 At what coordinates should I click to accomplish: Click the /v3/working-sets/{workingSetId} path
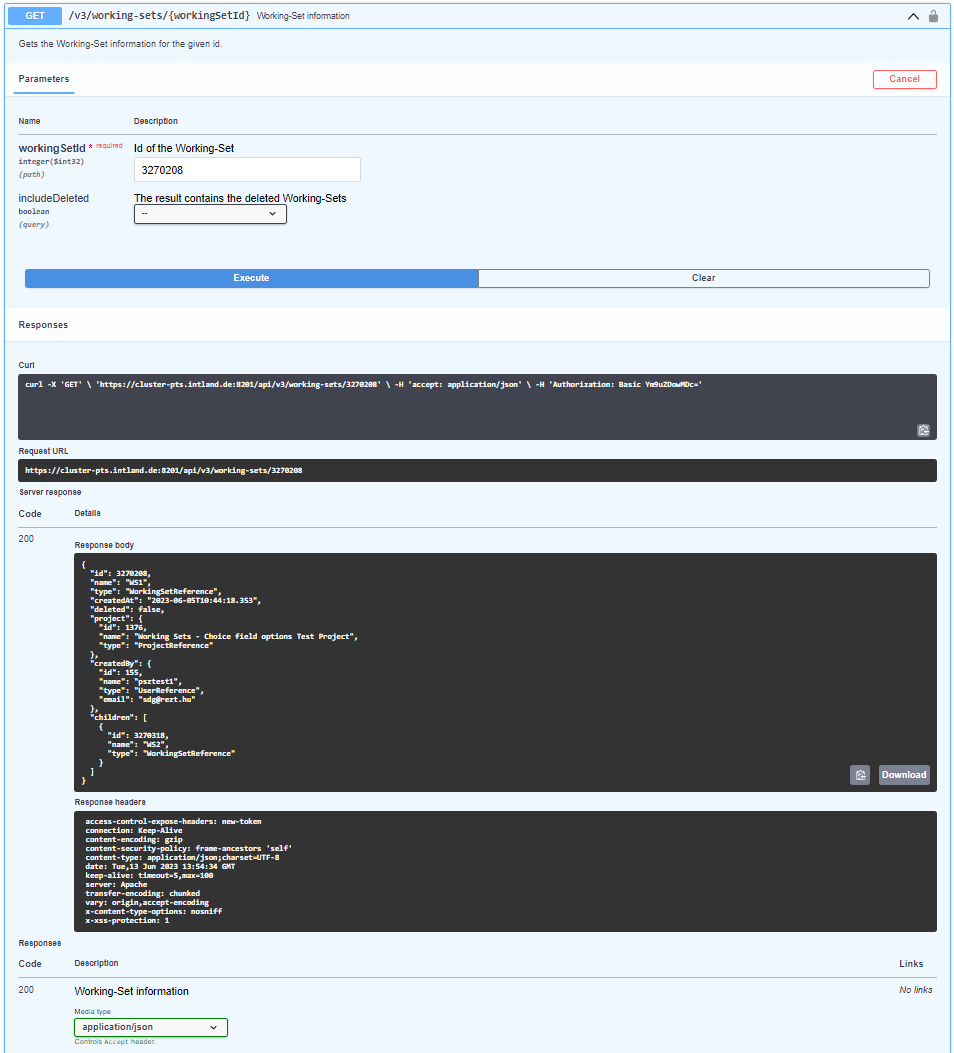[x=159, y=15]
